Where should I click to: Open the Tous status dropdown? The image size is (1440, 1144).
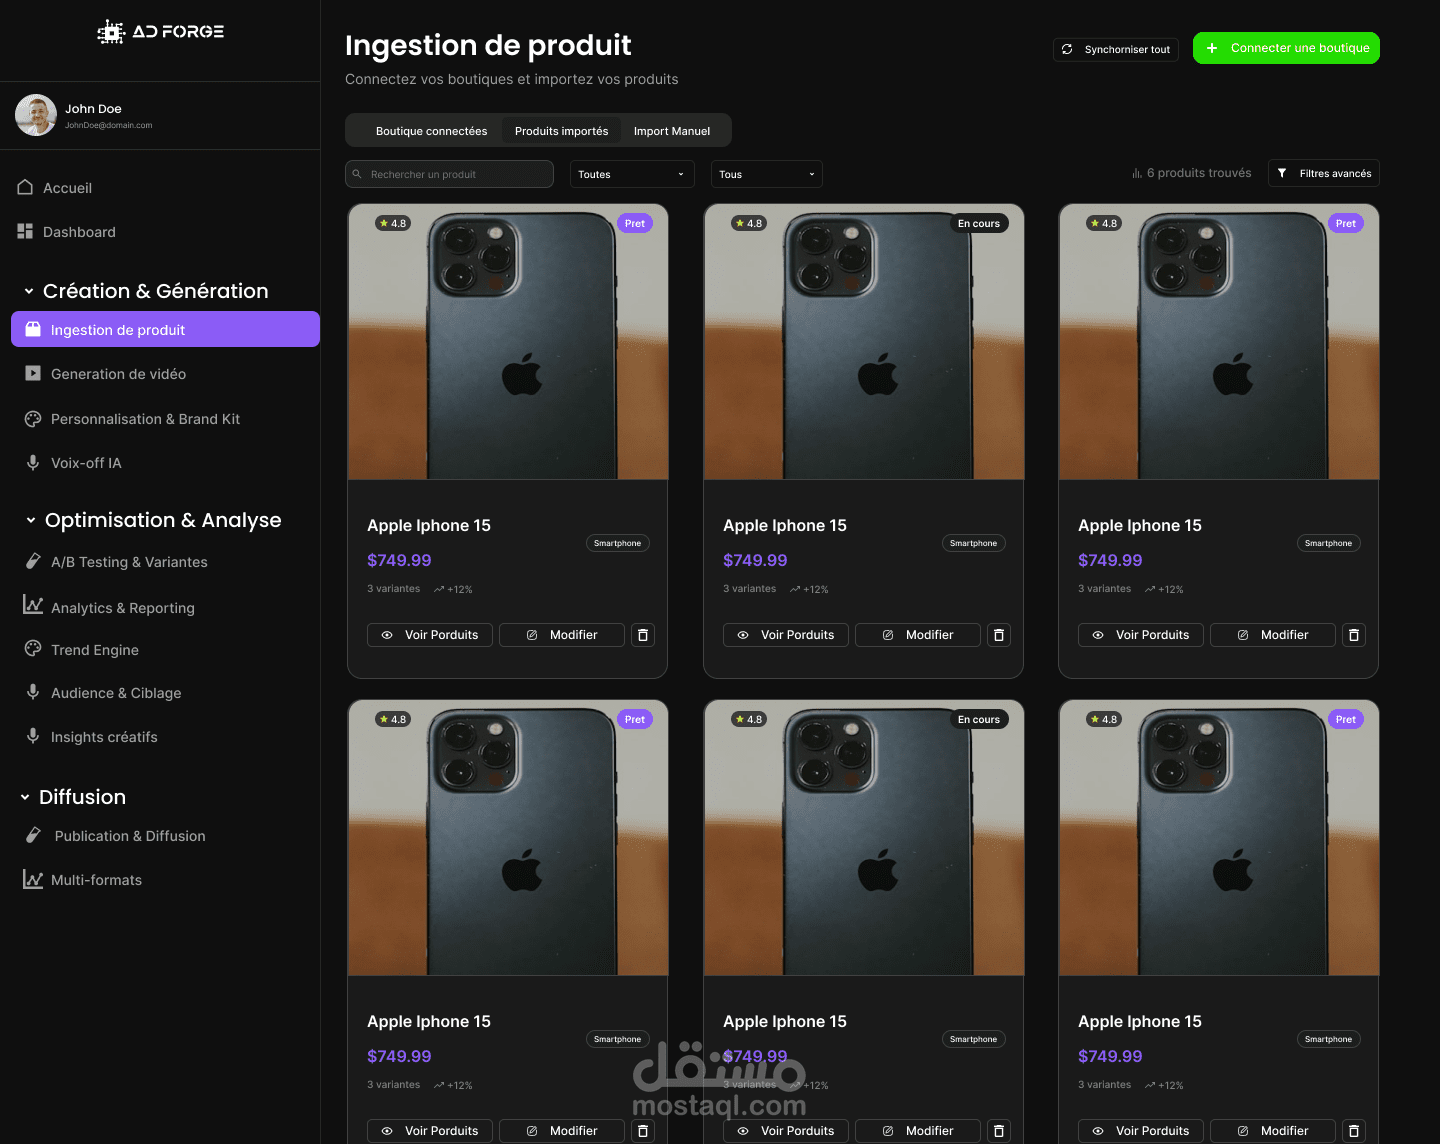[766, 174]
